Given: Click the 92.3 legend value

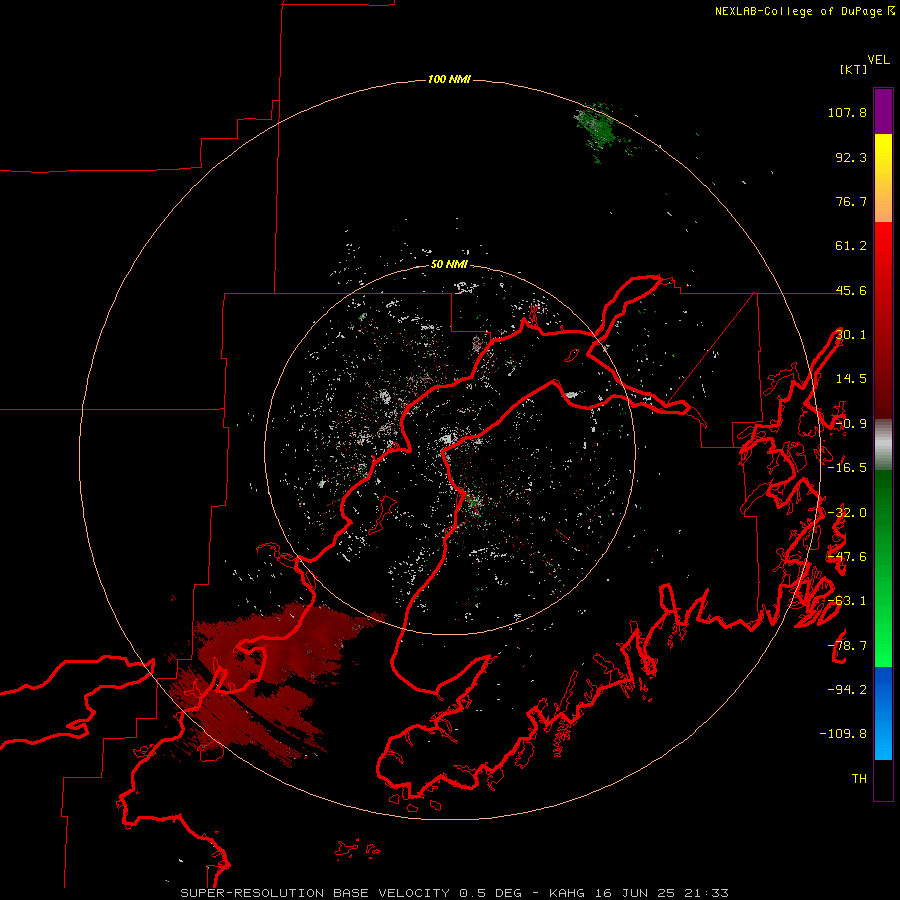Looking at the screenshot, I should (x=851, y=157).
